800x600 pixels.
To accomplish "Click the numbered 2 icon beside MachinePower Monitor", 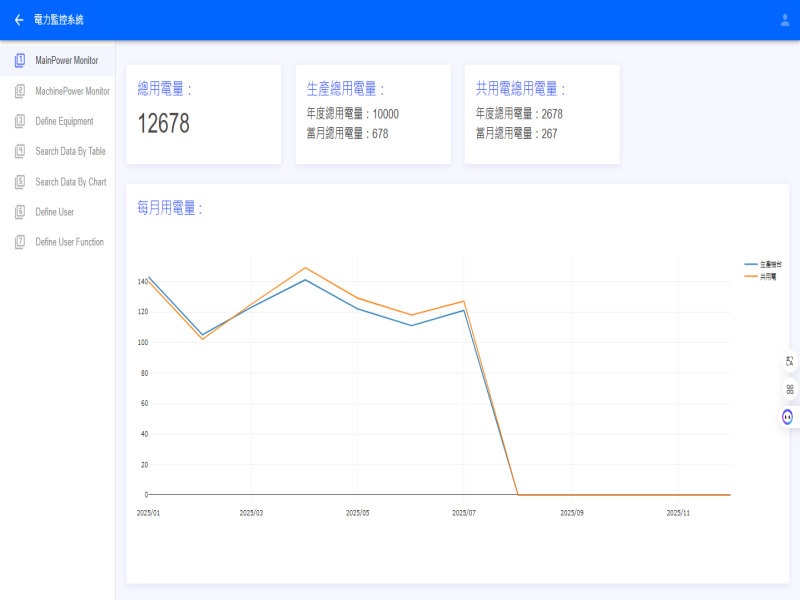I will [x=20, y=91].
